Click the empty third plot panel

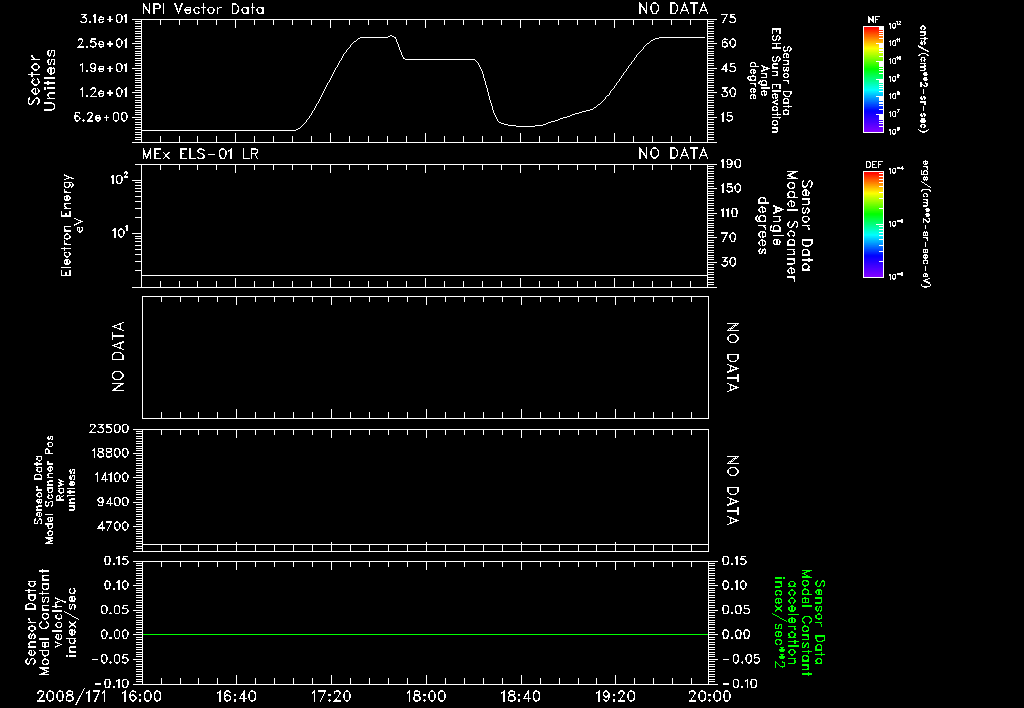click(425, 357)
